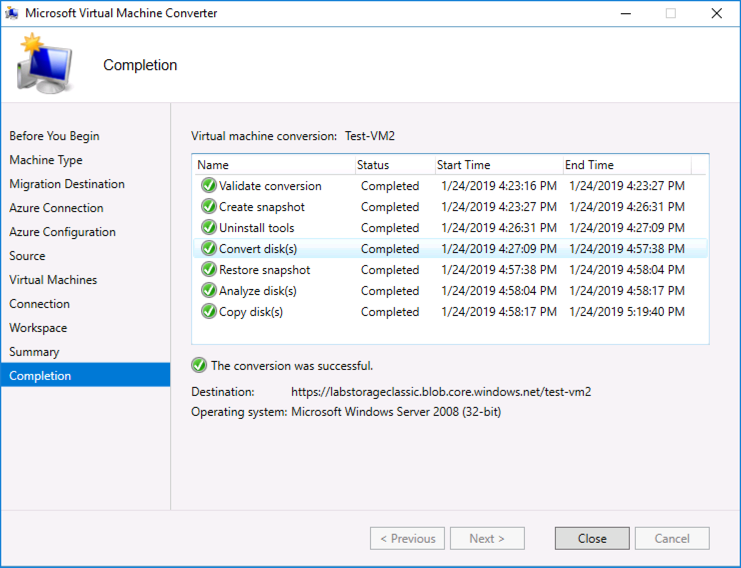Click The conversion was successful message
This screenshot has width=741, height=568.
coord(292,366)
